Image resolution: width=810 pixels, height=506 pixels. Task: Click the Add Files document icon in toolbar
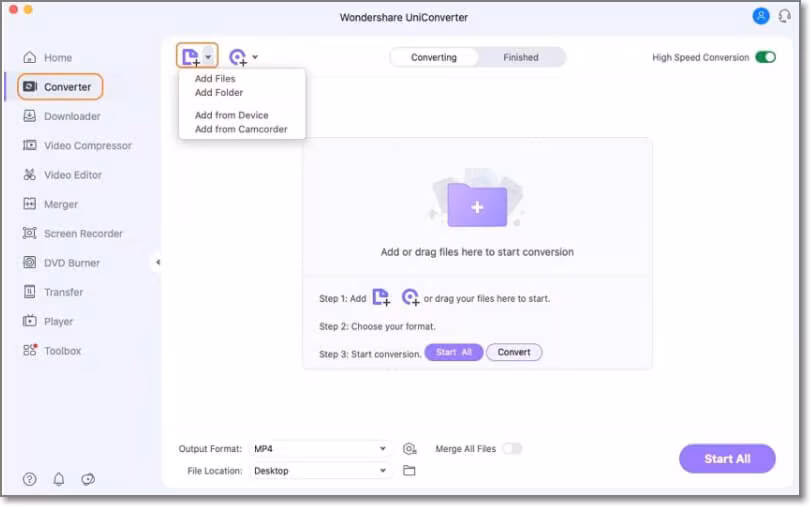pyautogui.click(x=191, y=57)
